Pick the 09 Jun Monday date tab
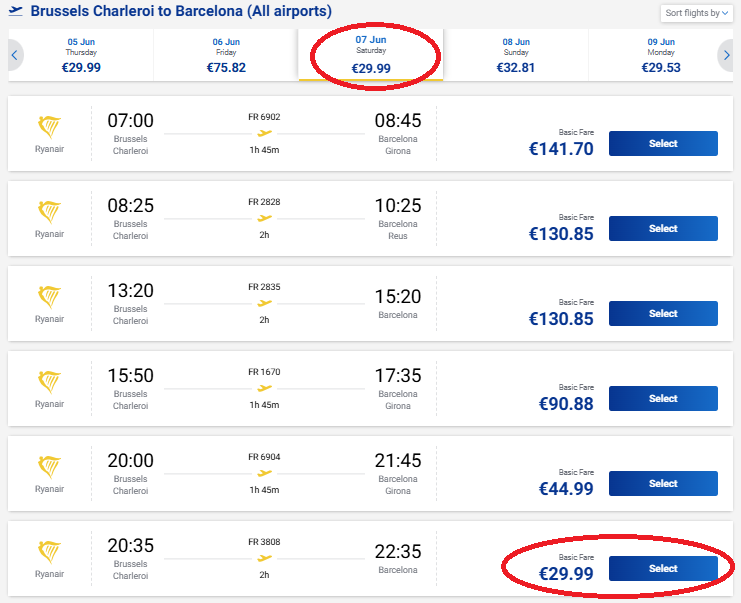This screenshot has width=741, height=603. point(660,55)
